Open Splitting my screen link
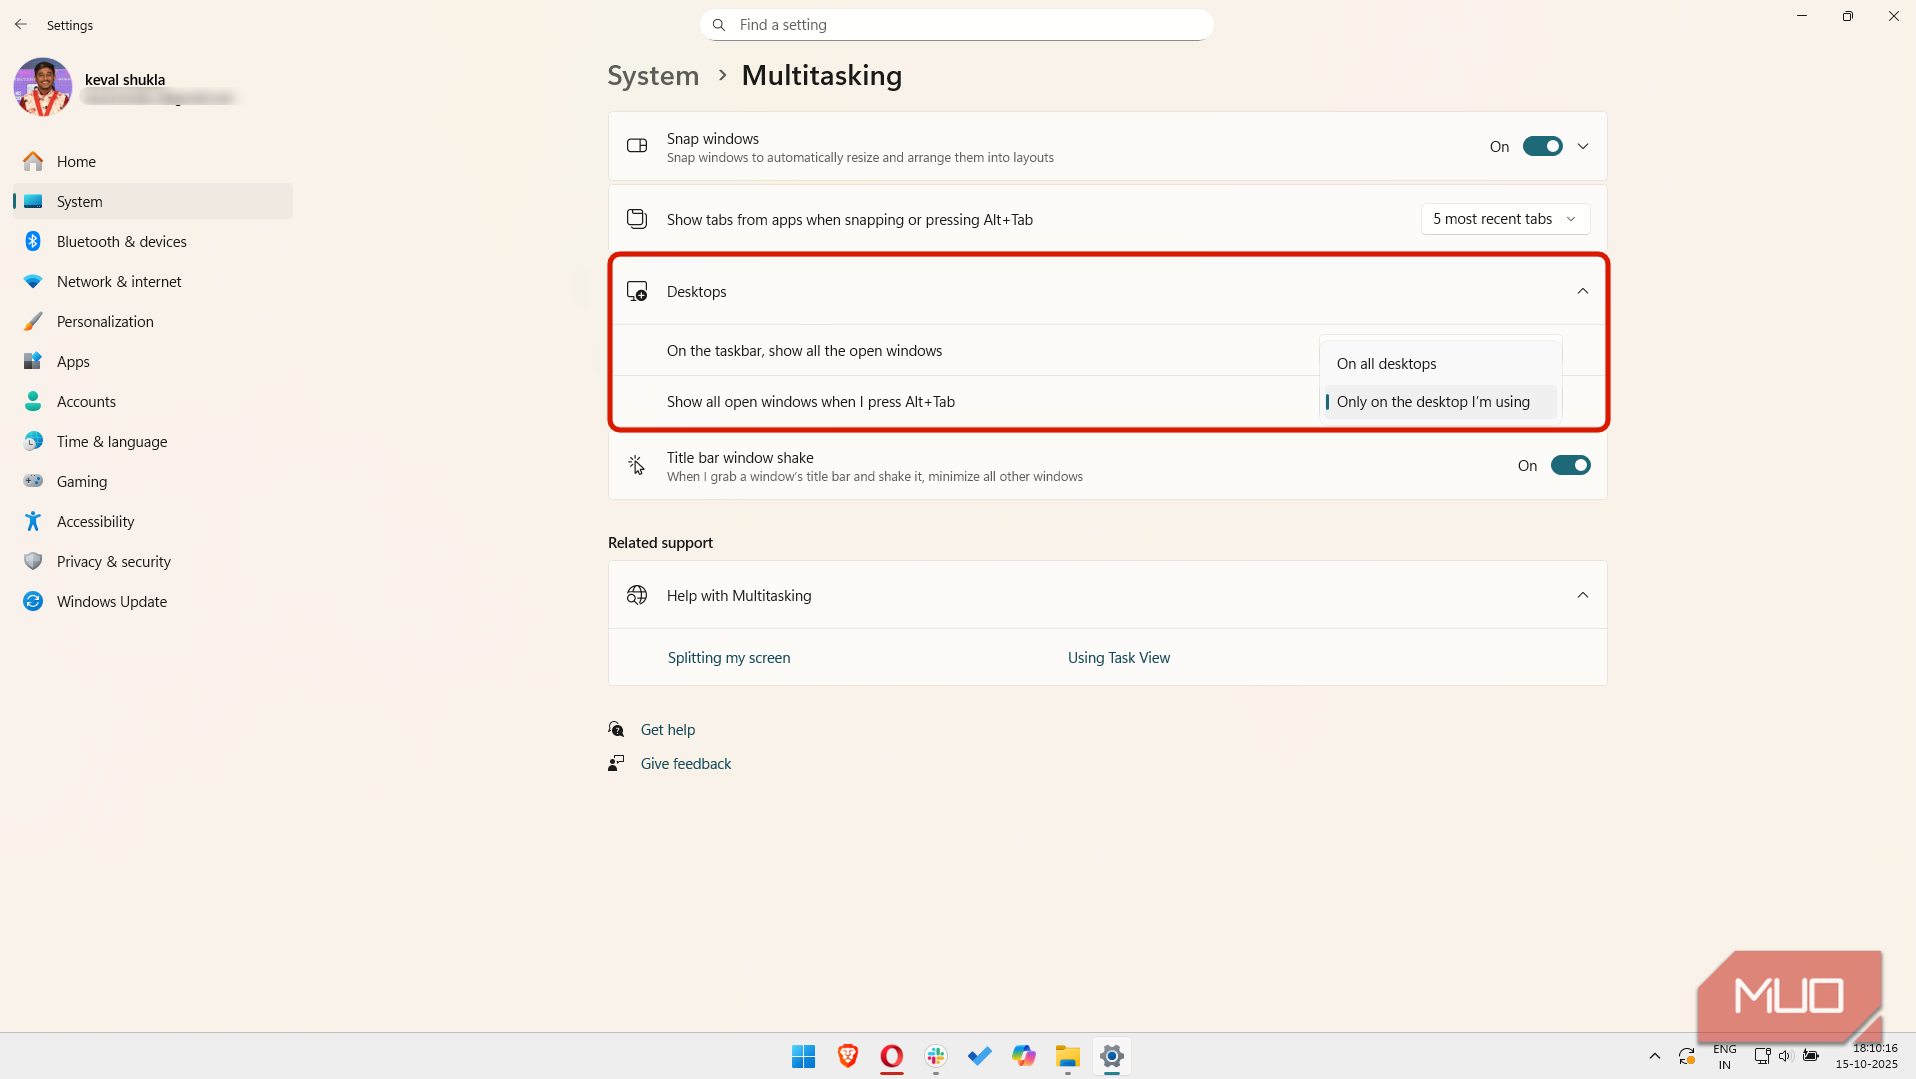Screen dimensions: 1916x1079 pyautogui.click(x=729, y=657)
